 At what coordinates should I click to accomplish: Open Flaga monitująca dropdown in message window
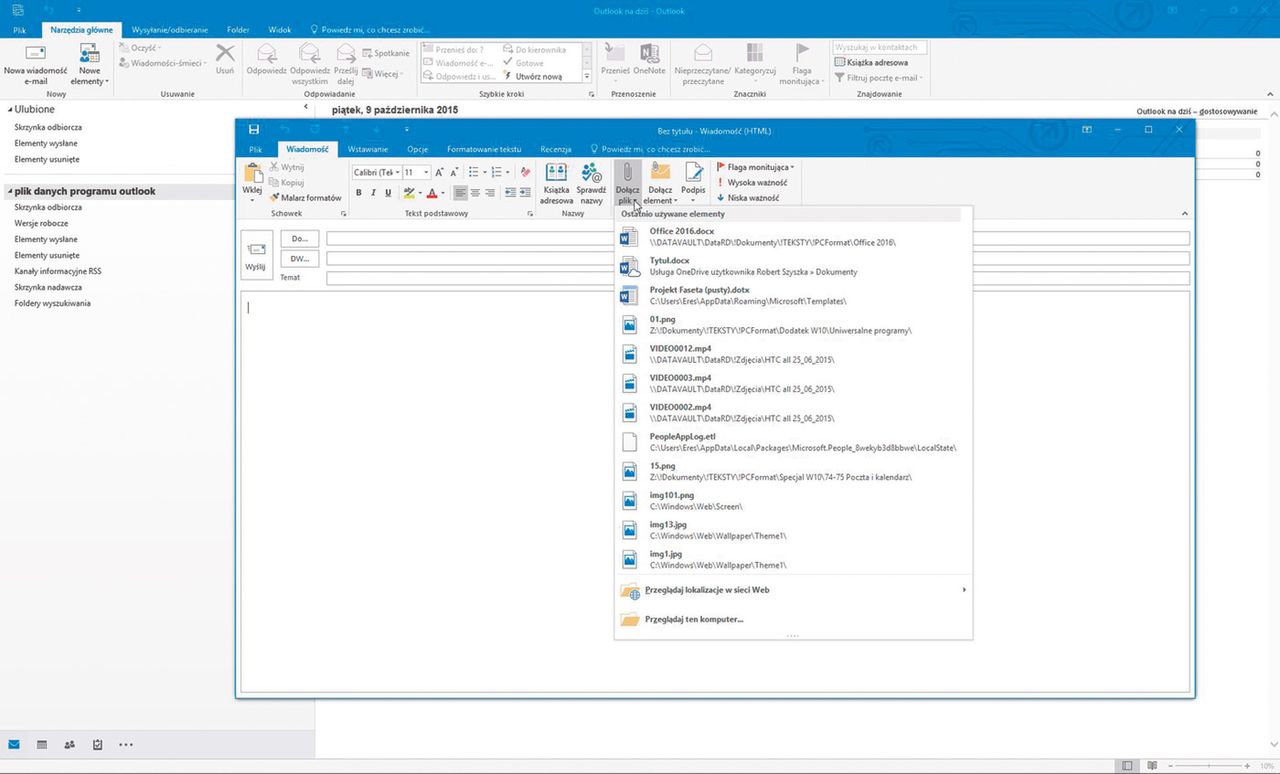point(755,168)
